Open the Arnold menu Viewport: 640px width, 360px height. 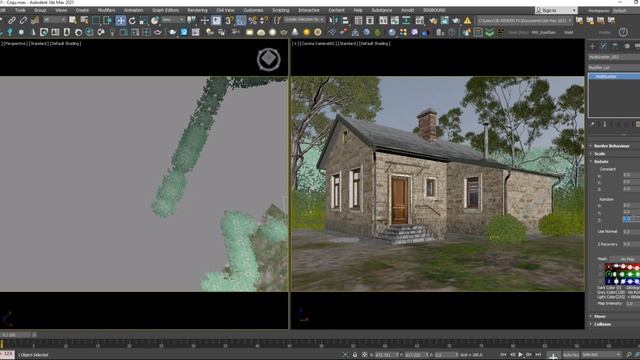click(407, 10)
